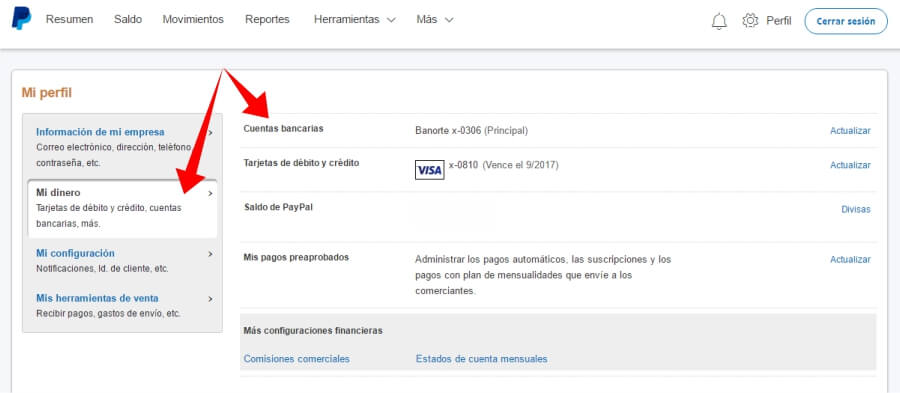The height and width of the screenshot is (393, 900).
Task: Click the Mis pagos preaprobados label
Action: (x=296, y=257)
